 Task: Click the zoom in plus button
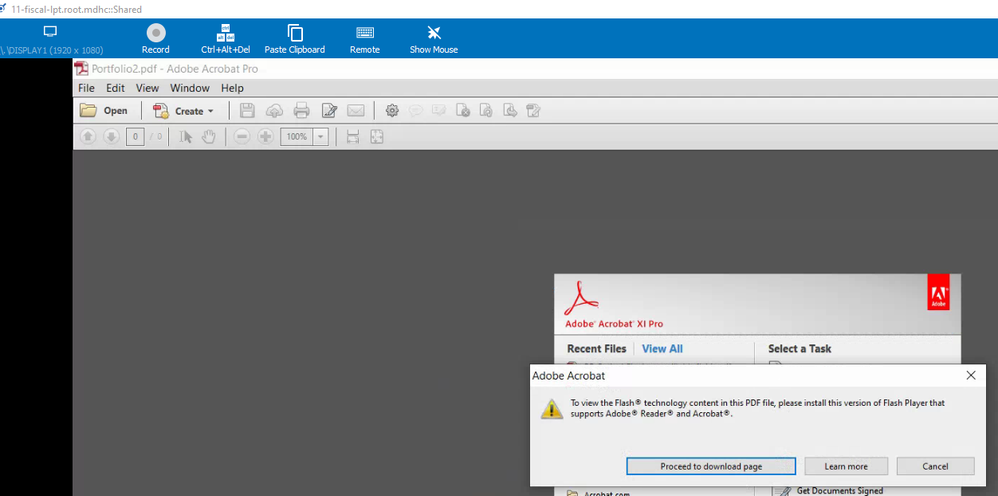point(265,136)
